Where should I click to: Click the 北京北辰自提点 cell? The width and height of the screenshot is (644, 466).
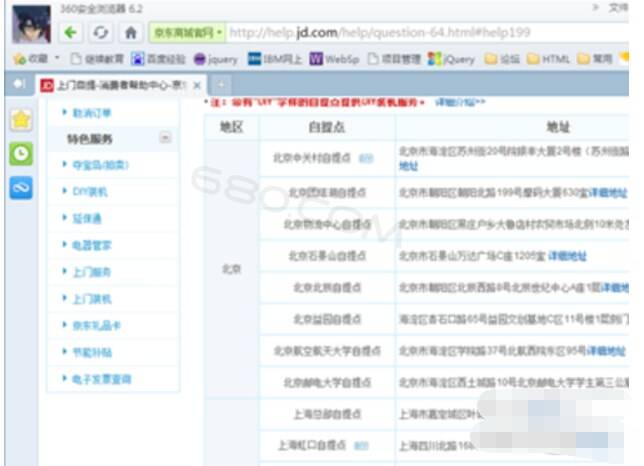click(327, 287)
